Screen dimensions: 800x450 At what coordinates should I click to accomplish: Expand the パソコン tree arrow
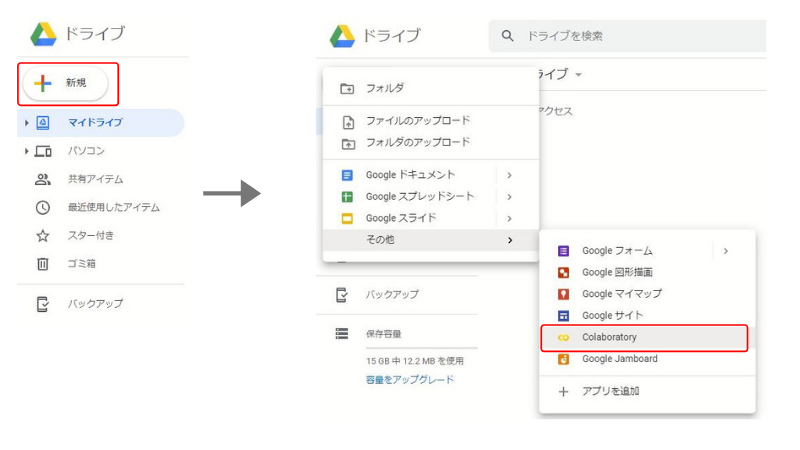click(x=27, y=151)
